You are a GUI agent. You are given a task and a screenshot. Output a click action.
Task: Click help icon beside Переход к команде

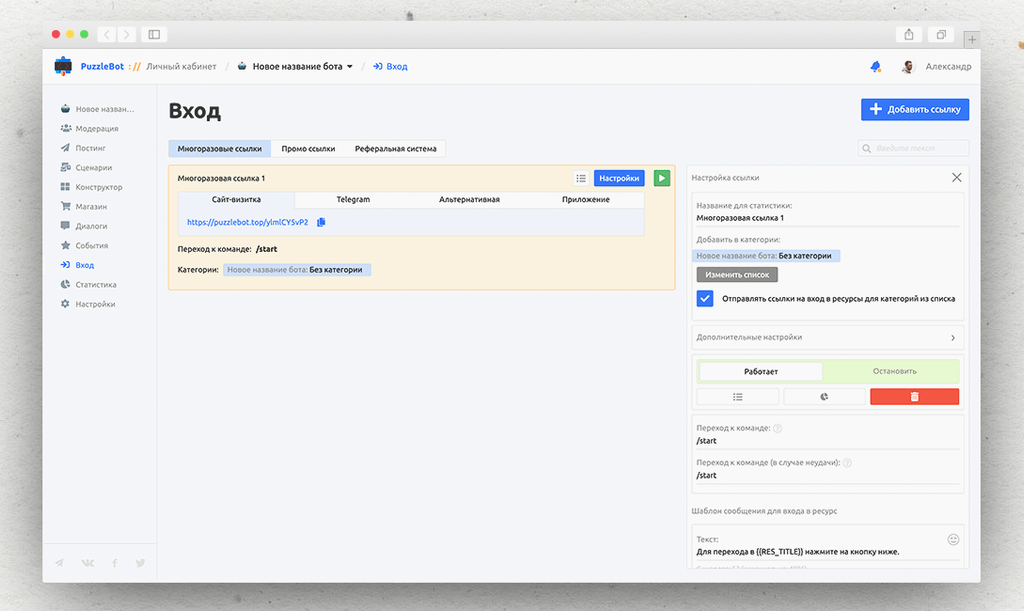(x=777, y=429)
